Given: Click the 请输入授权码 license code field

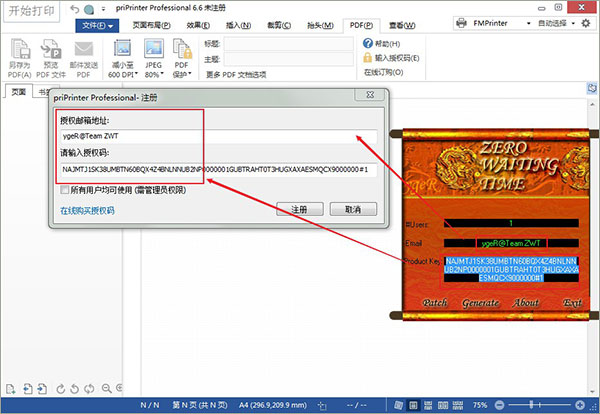Looking at the screenshot, I should coord(219,169).
